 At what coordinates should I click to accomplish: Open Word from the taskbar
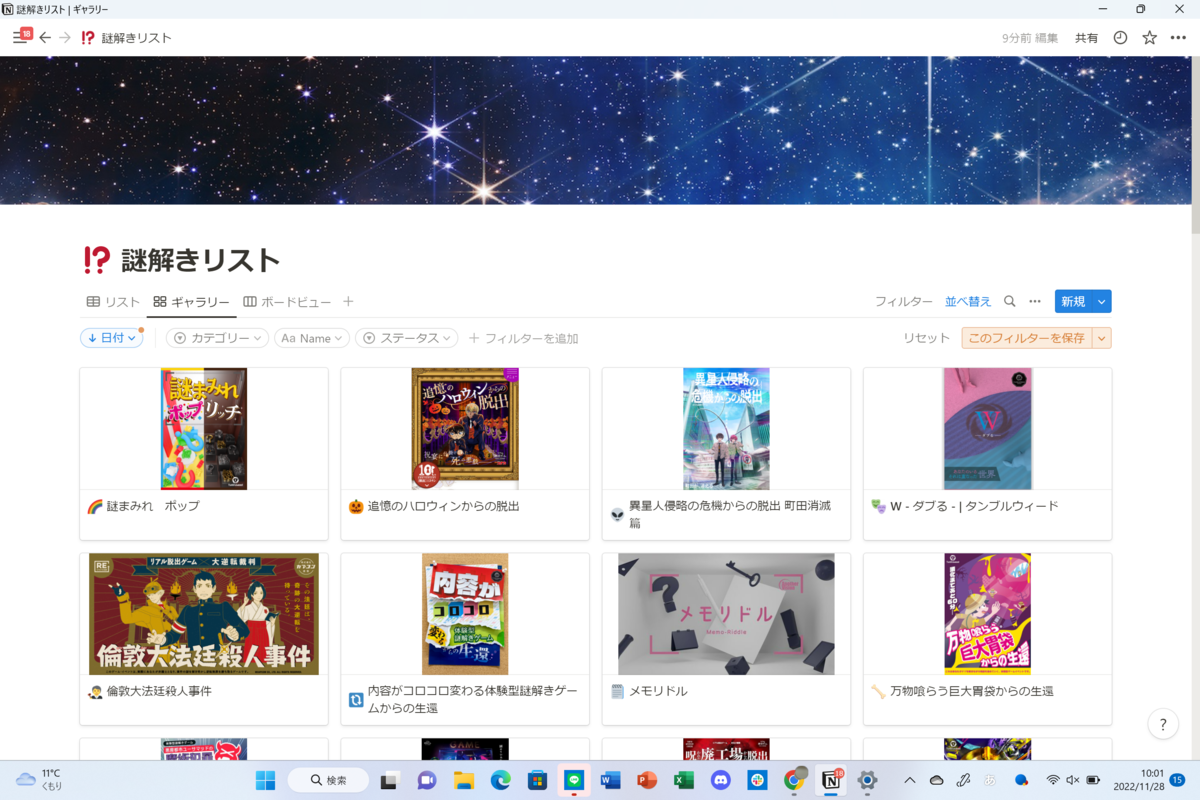tap(611, 780)
